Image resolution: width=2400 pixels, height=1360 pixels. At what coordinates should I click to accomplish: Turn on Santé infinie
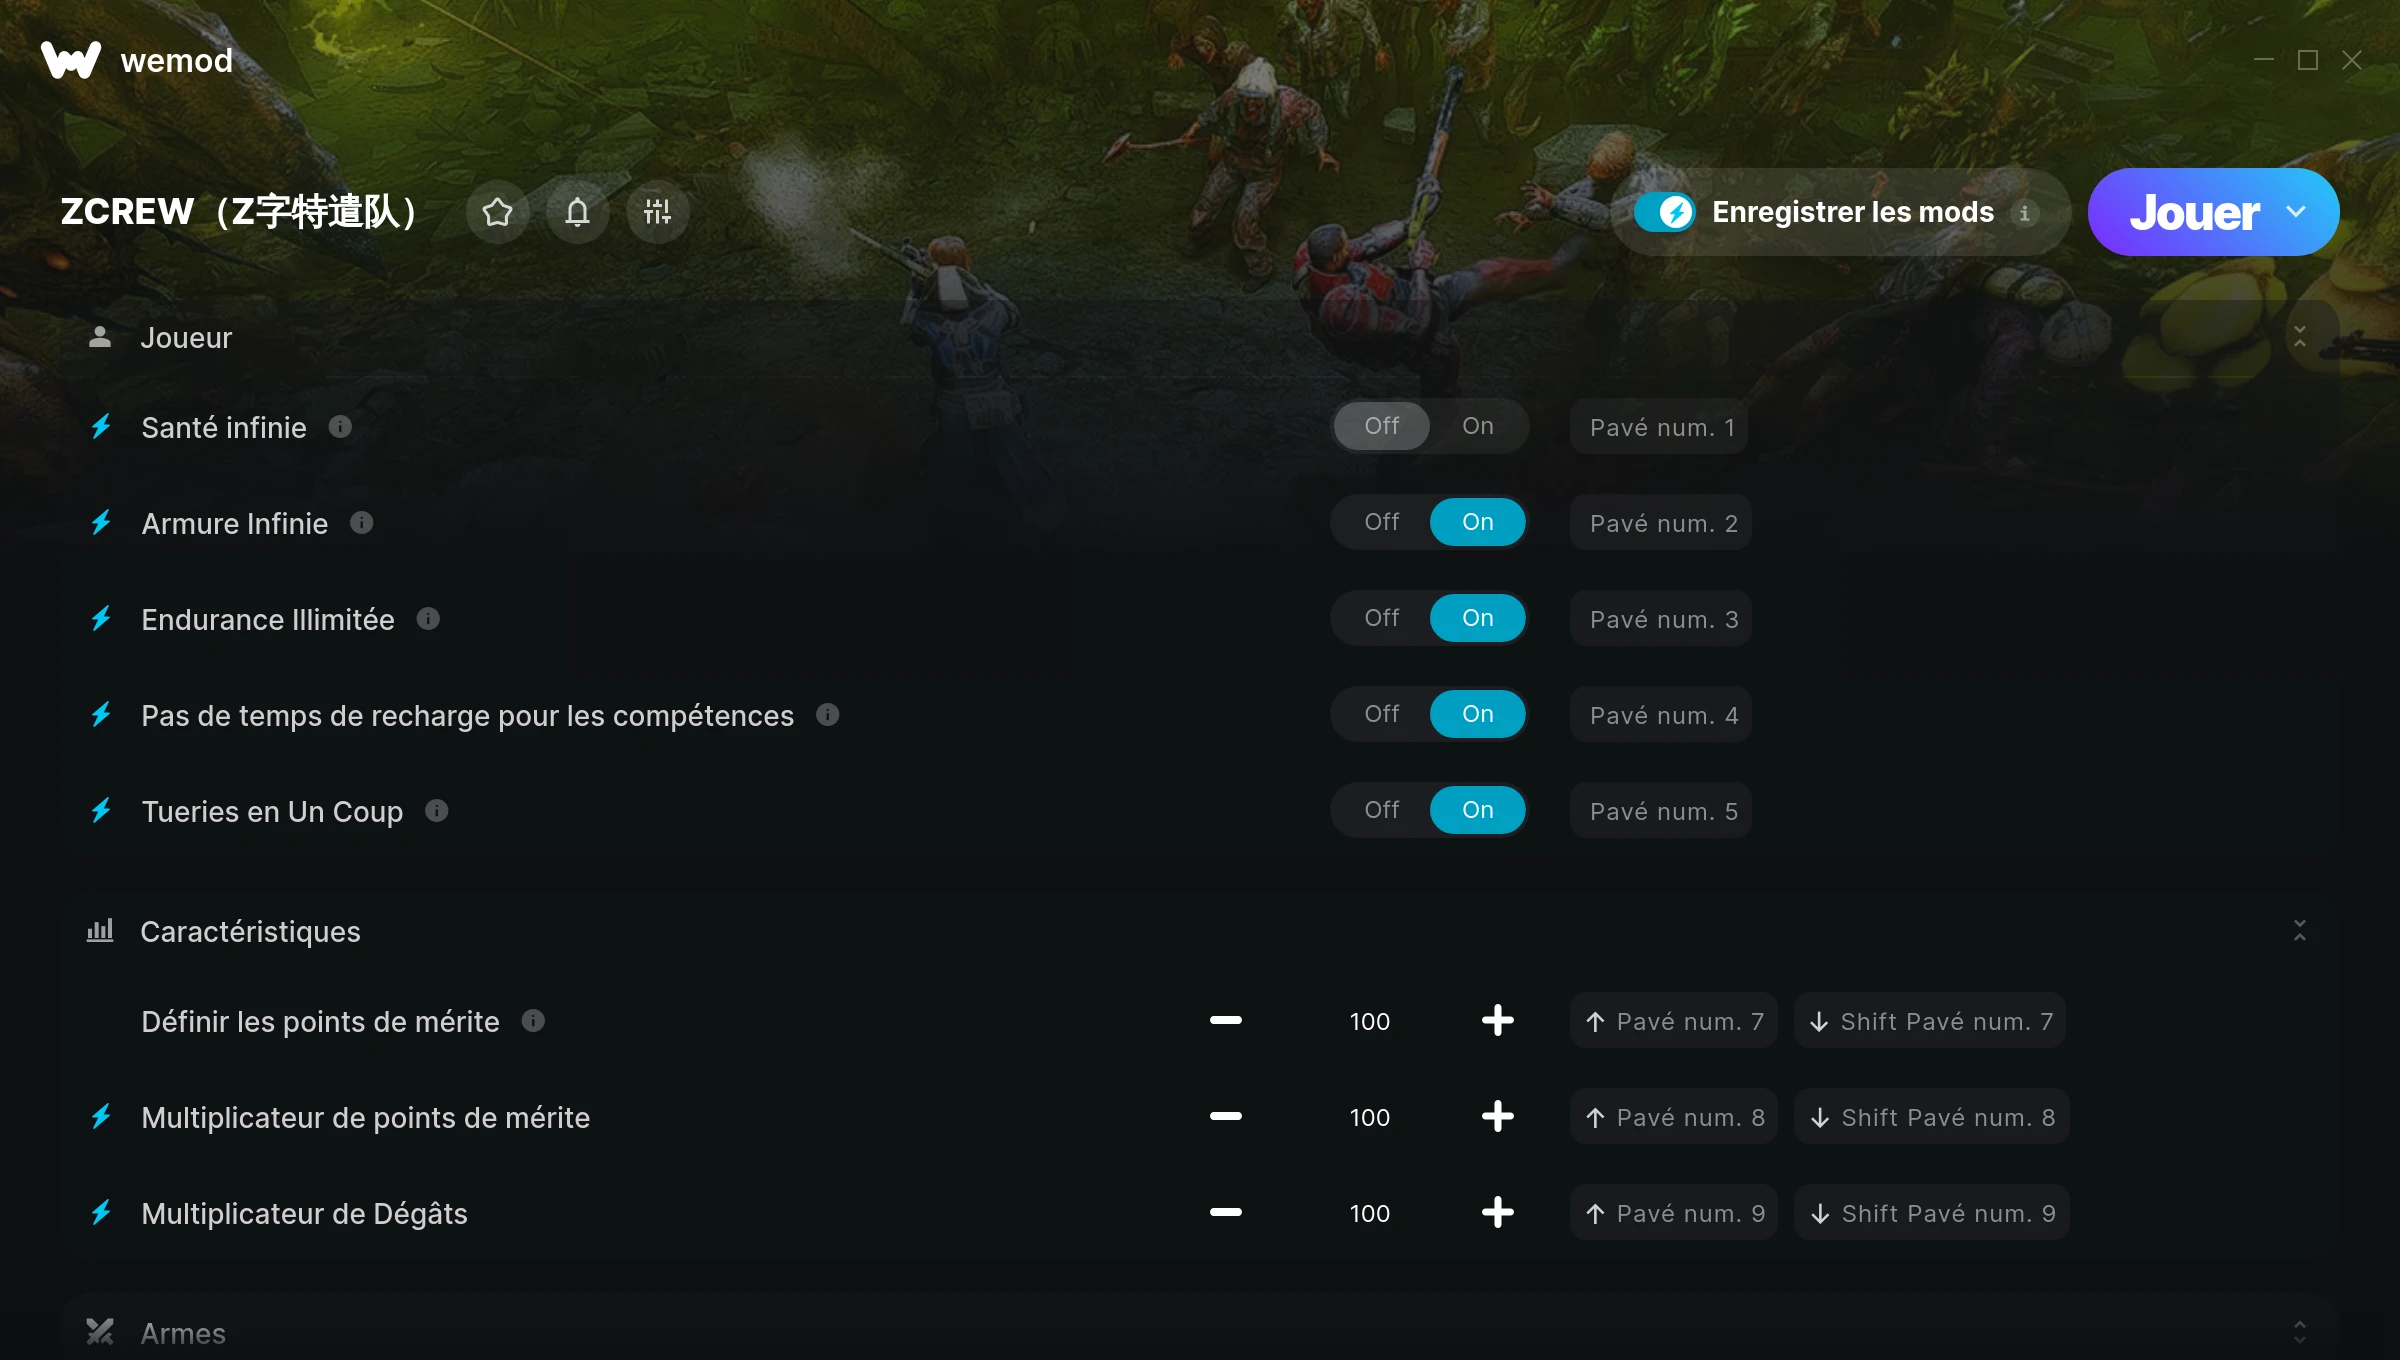[x=1477, y=426]
